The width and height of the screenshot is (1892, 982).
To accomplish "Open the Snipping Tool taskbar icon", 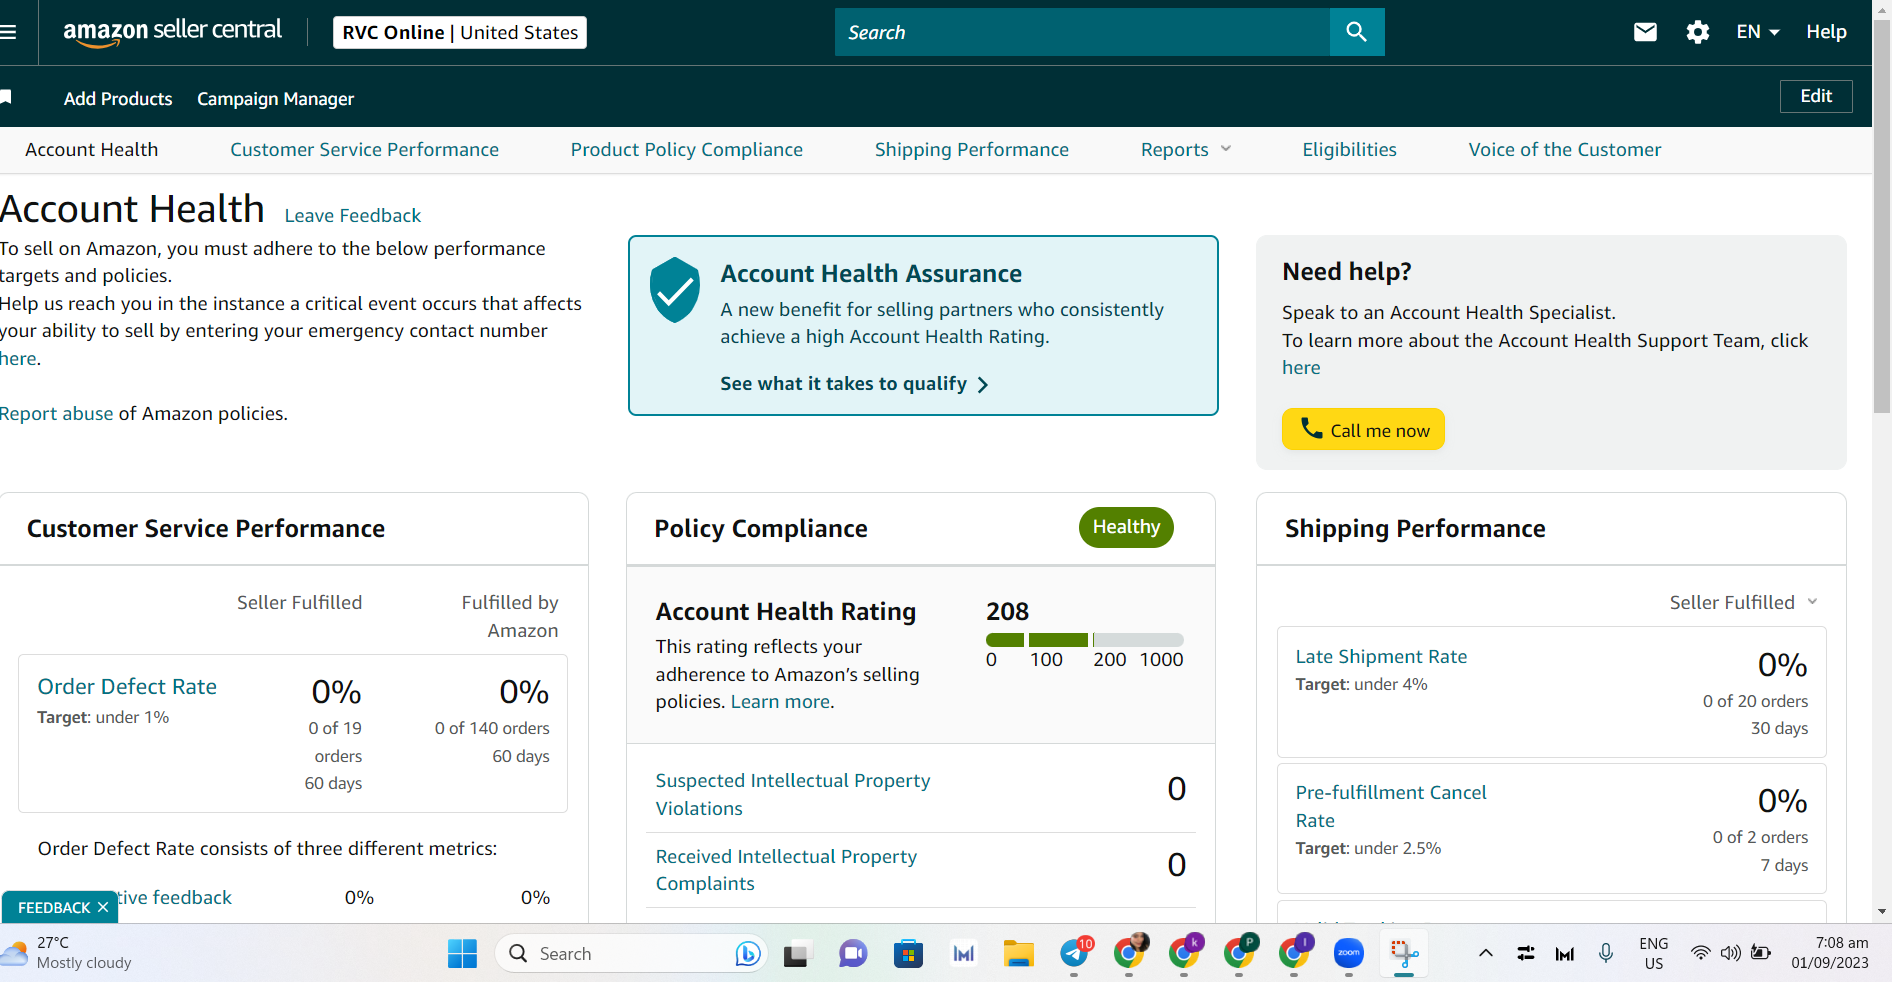I will (x=1404, y=954).
